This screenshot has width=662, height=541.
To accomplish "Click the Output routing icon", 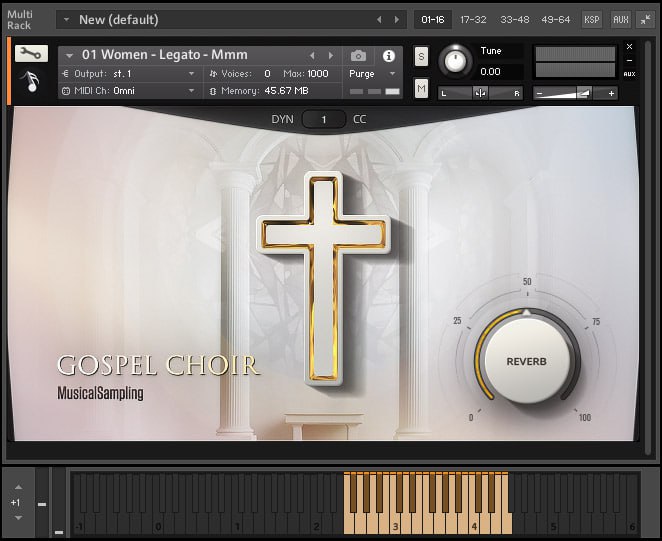I will (x=65, y=73).
